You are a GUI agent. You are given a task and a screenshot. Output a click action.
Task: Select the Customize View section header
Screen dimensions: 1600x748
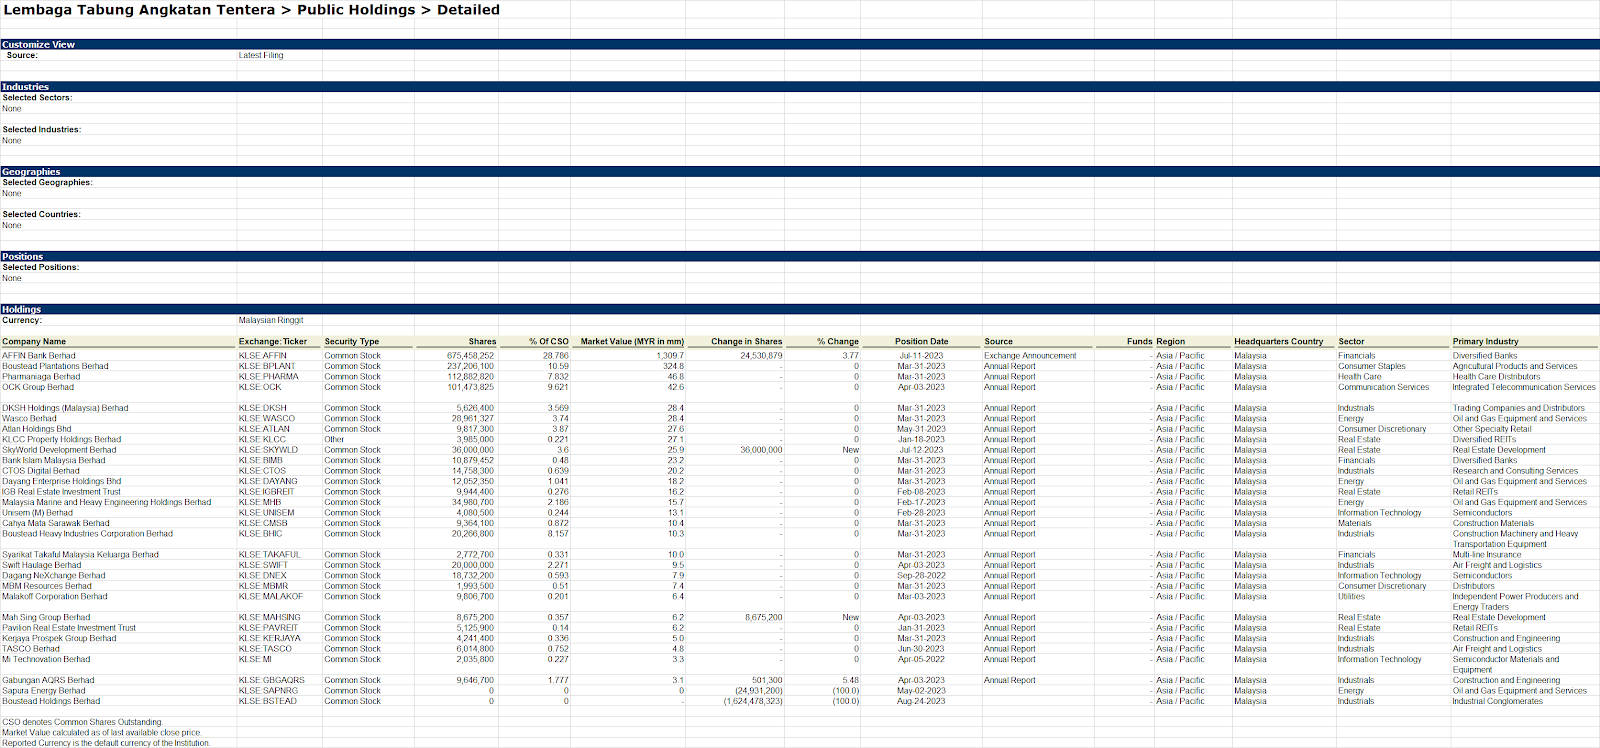coord(800,44)
